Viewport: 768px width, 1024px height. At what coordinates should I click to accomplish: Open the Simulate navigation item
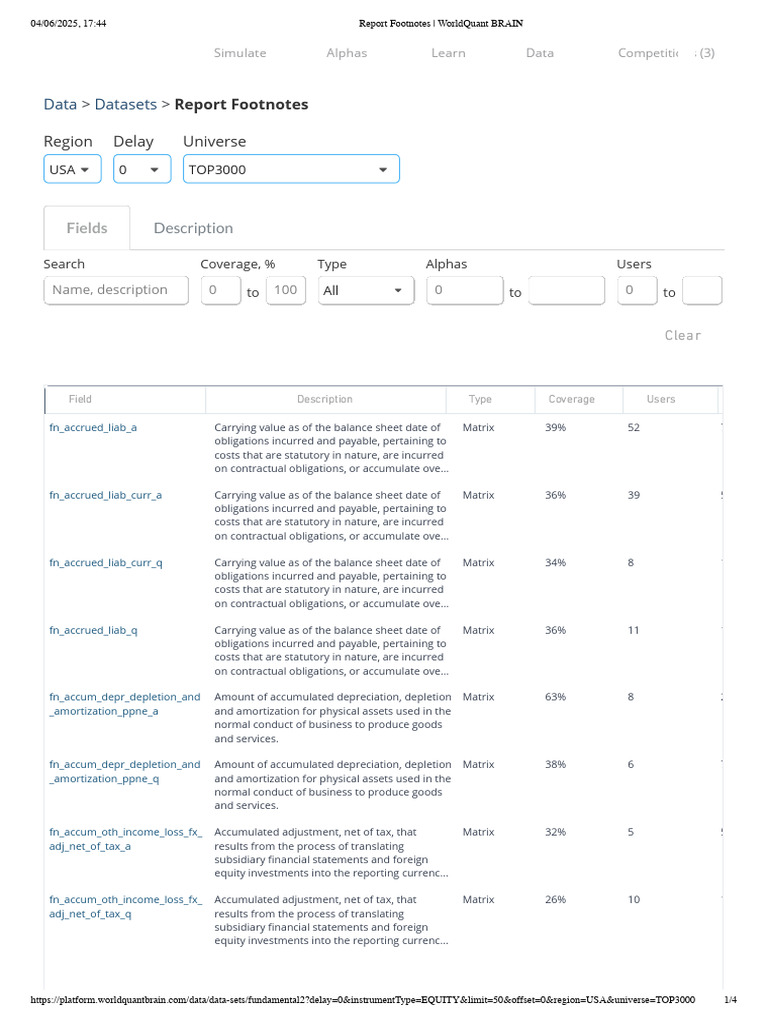pos(240,53)
